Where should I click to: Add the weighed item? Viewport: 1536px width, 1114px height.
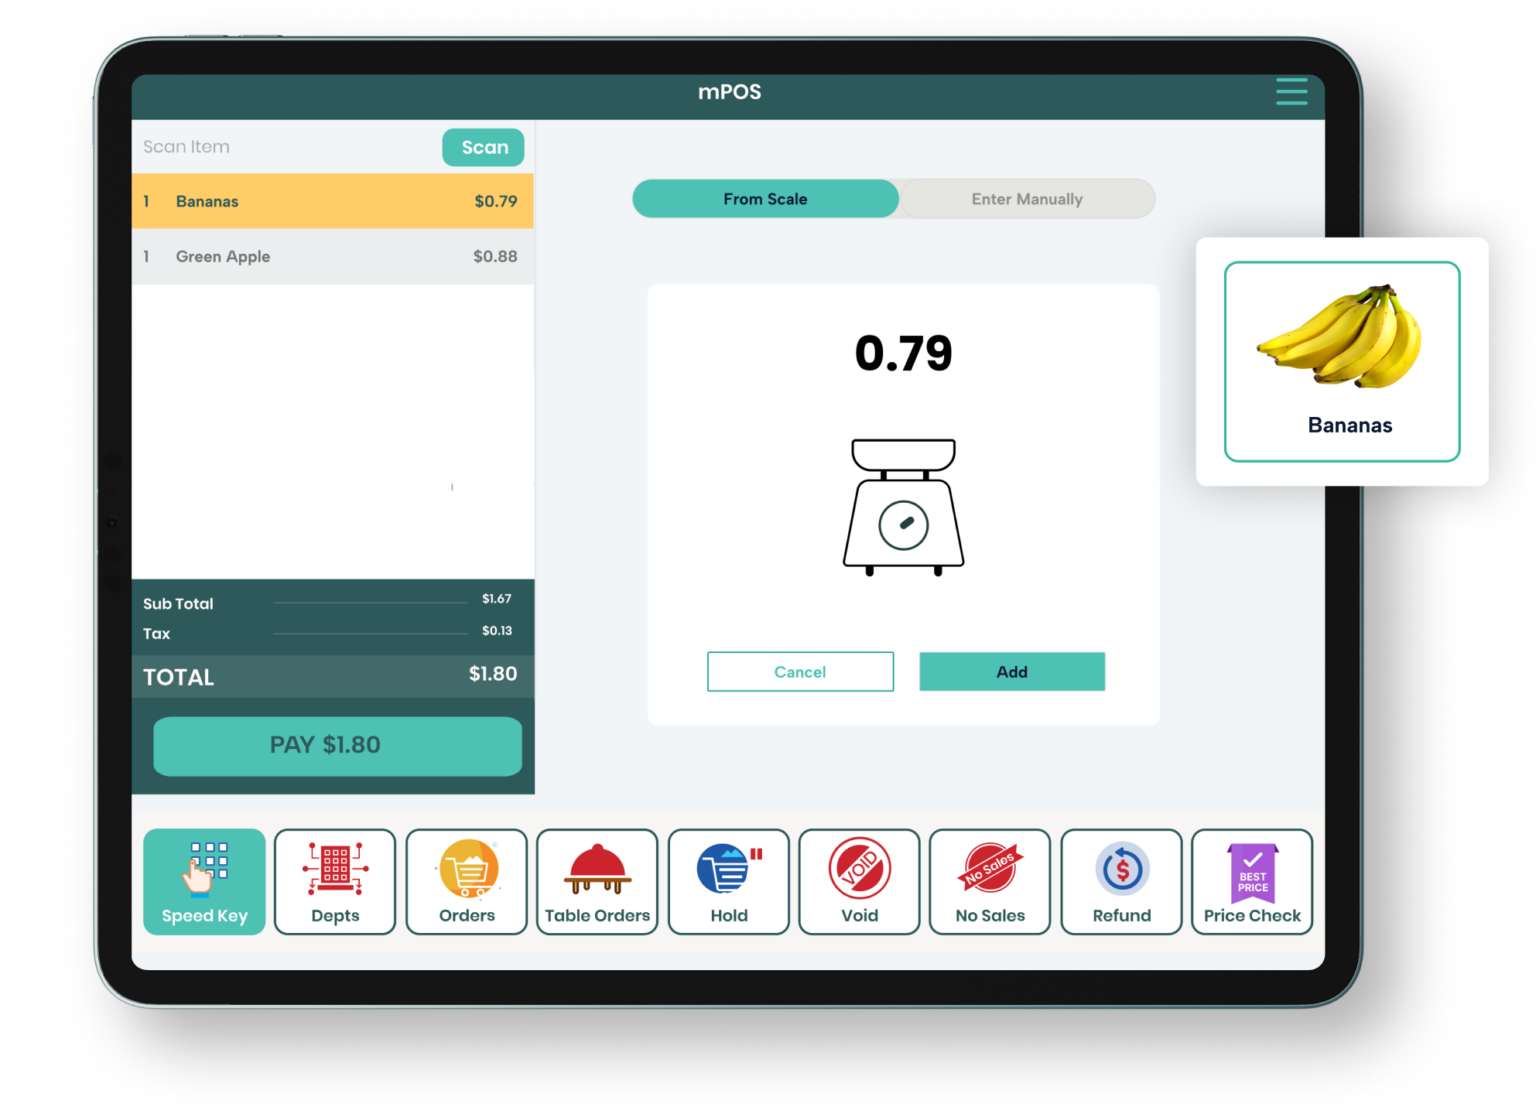1012,672
